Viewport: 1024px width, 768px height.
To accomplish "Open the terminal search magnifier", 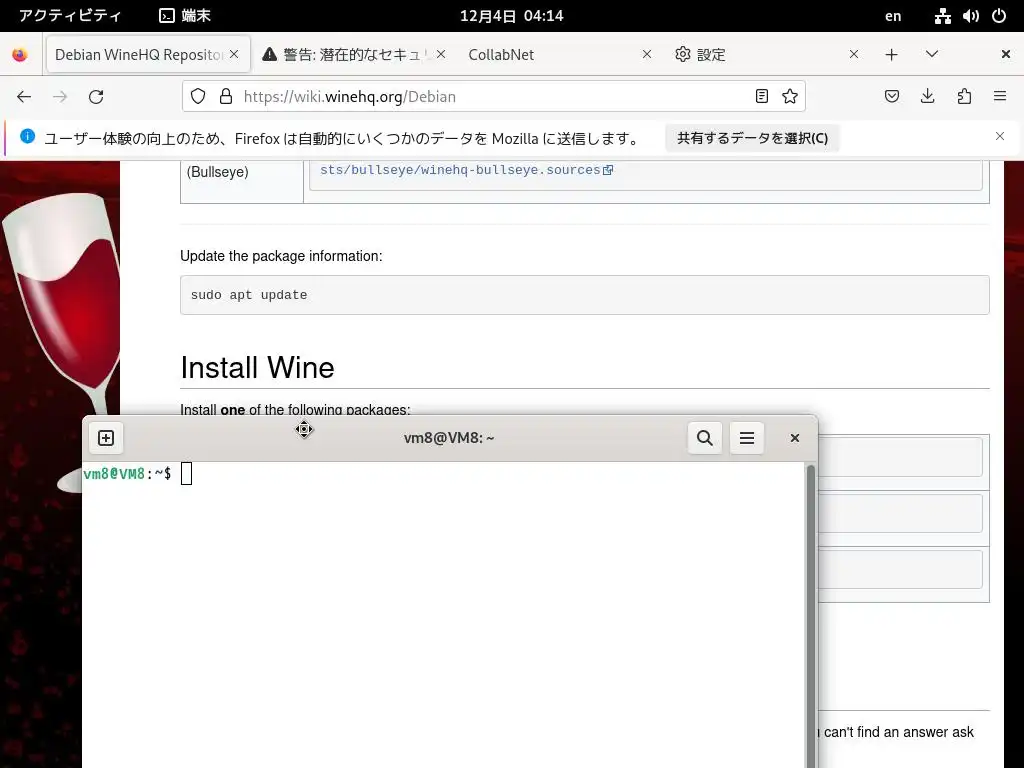I will coord(705,438).
